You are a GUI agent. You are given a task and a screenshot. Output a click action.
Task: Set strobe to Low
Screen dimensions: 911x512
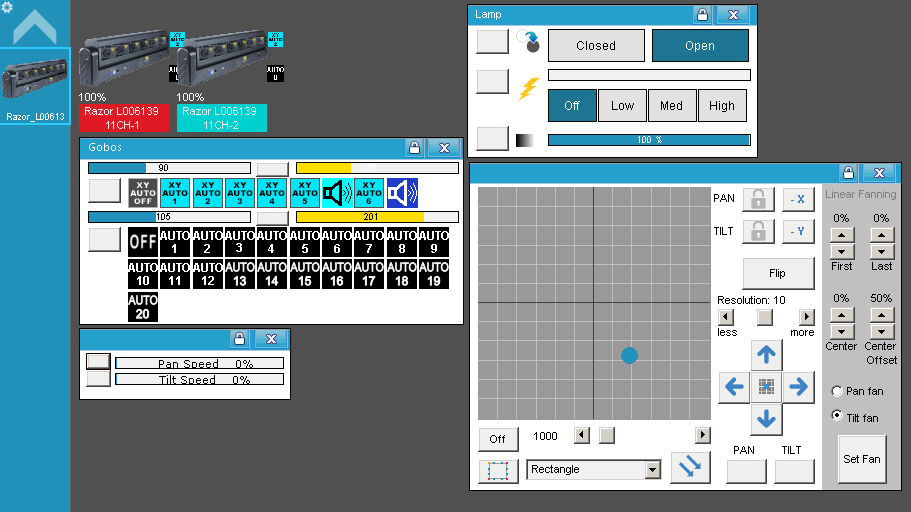[622, 105]
